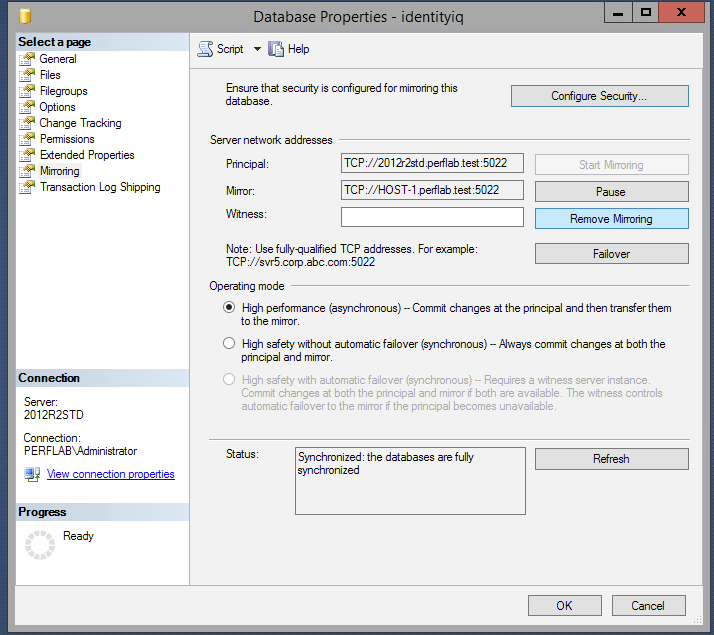Open View connection properties link
The image size is (714, 635).
point(111,474)
